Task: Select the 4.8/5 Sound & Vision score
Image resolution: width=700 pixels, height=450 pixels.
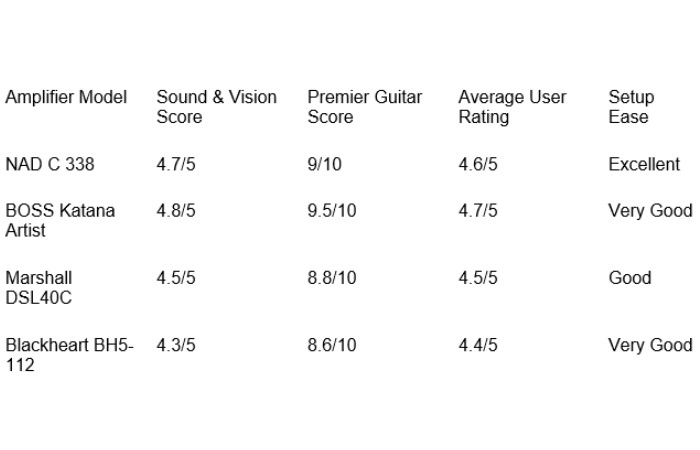Action: tap(176, 211)
